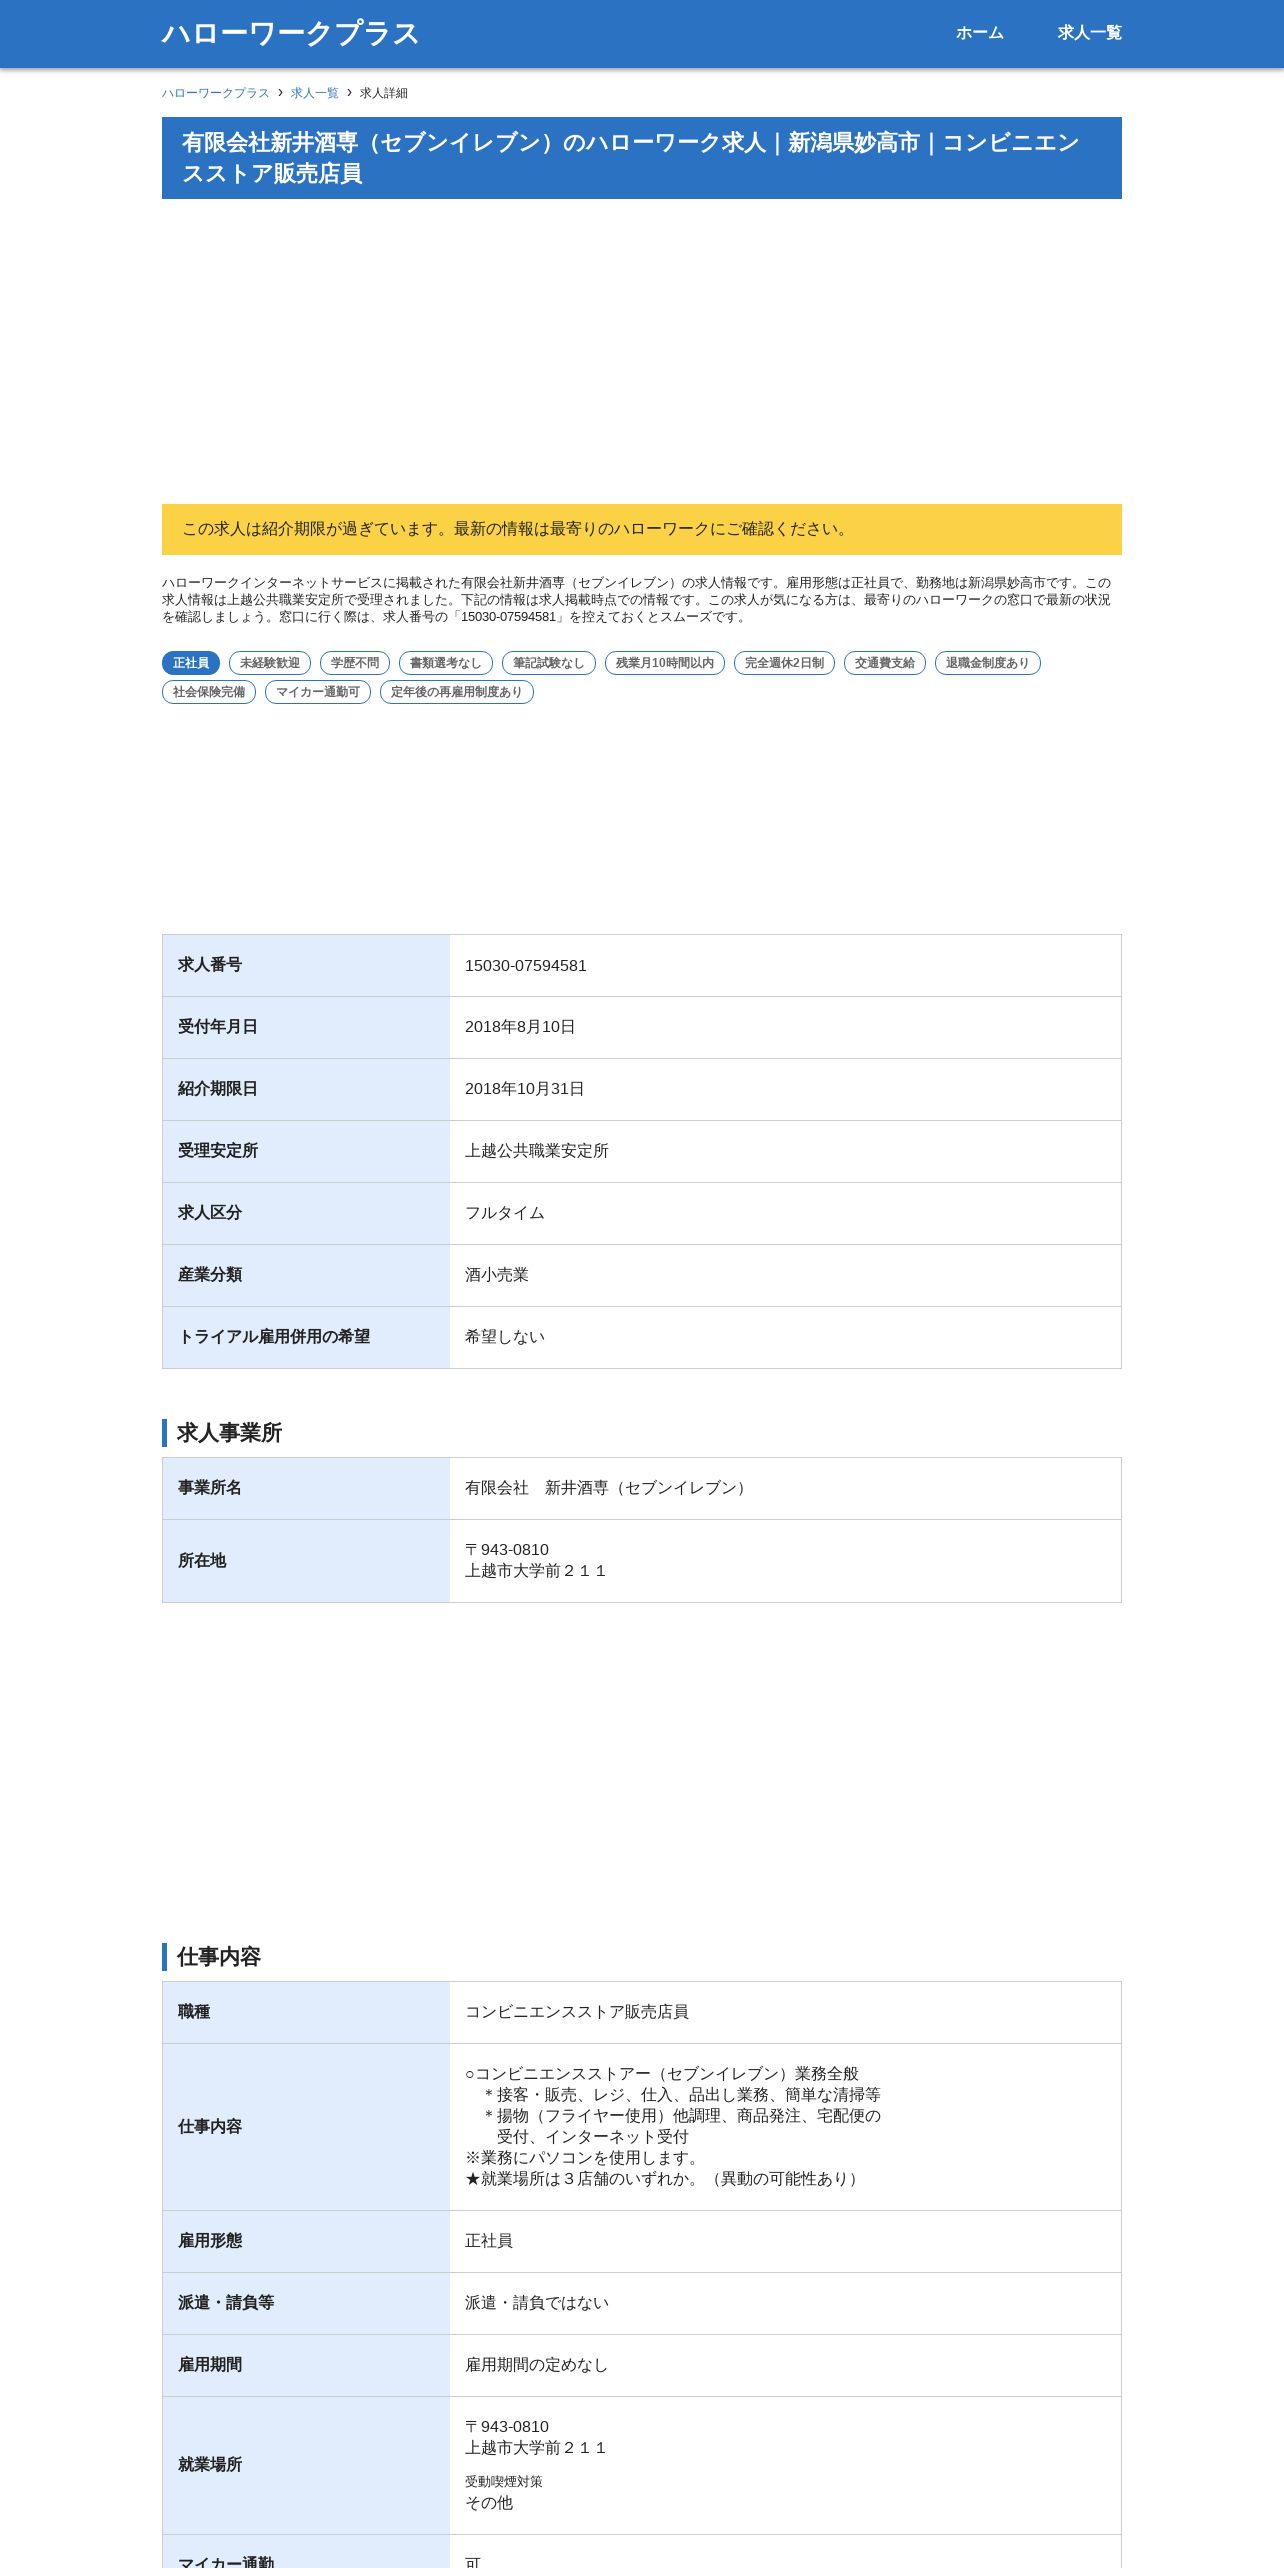Image resolution: width=1284 pixels, height=2568 pixels.
Task: Select the 定年後の再雇用制度あり tag
Action: point(457,692)
